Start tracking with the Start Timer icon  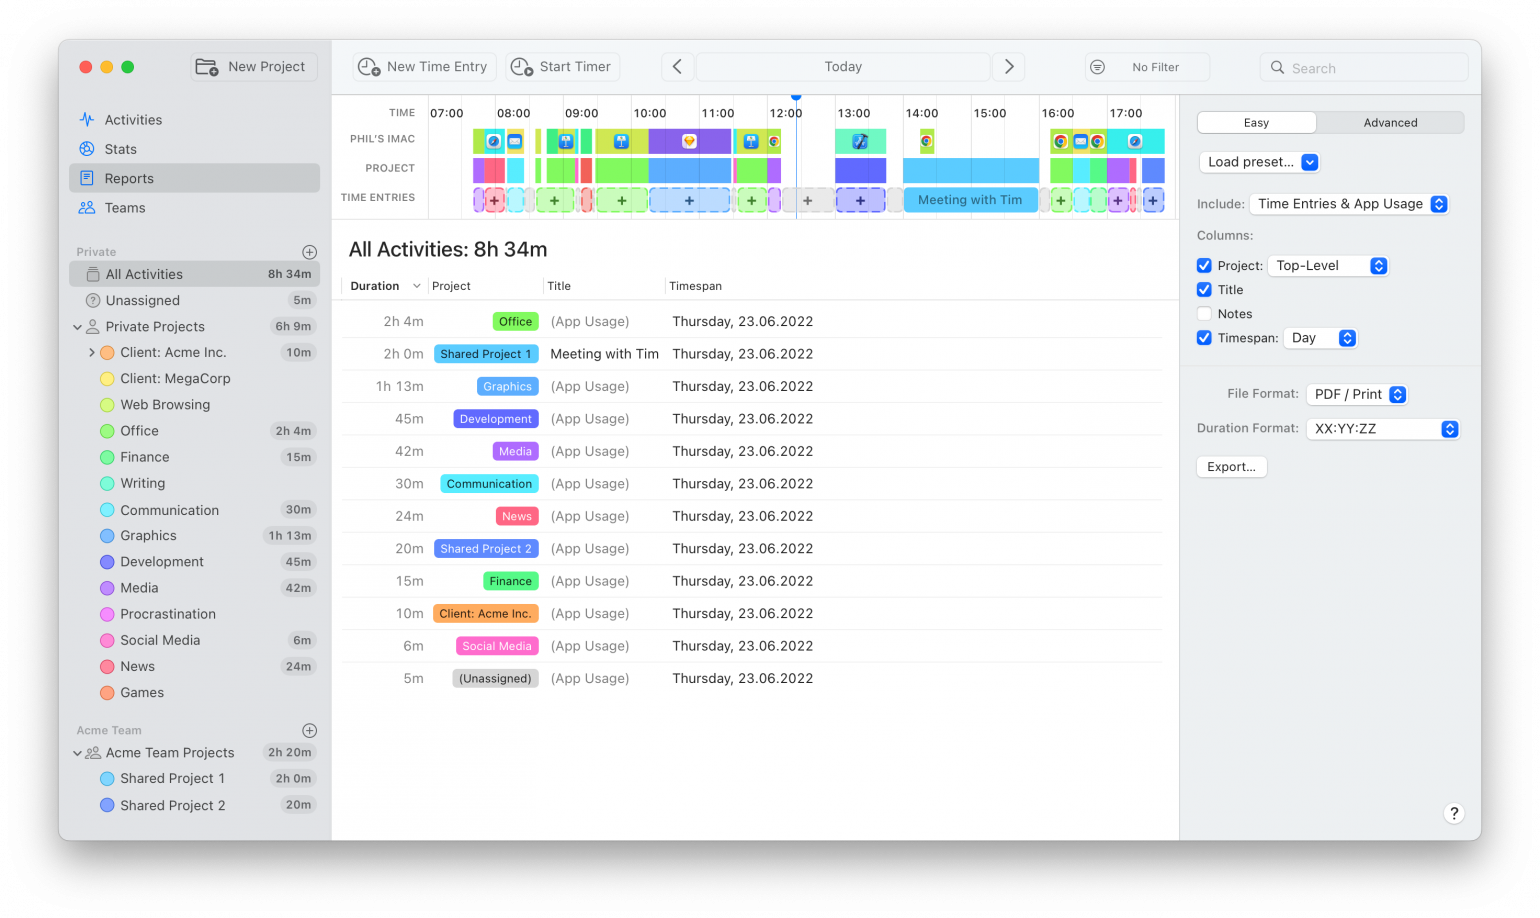521,66
